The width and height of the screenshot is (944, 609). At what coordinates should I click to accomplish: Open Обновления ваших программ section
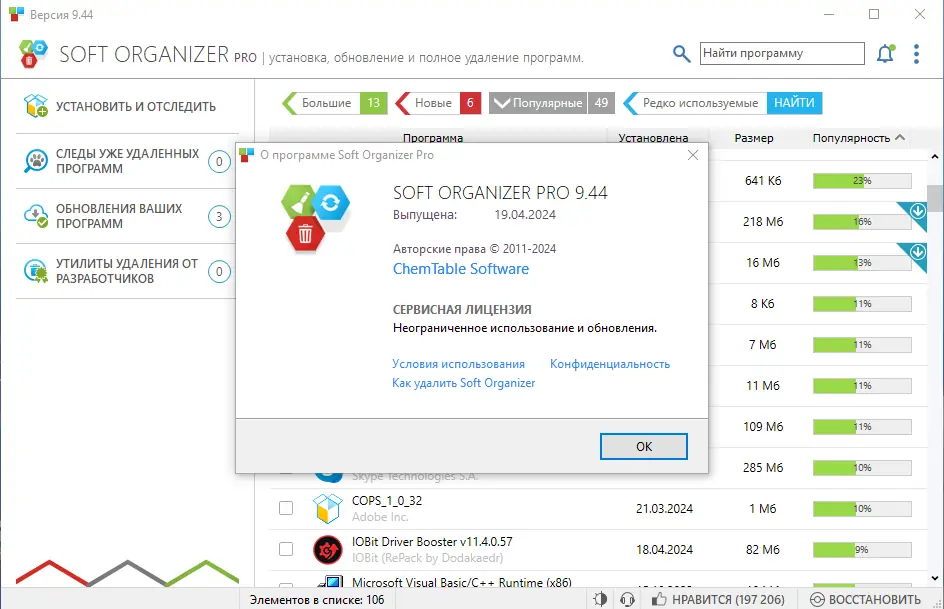[127, 216]
